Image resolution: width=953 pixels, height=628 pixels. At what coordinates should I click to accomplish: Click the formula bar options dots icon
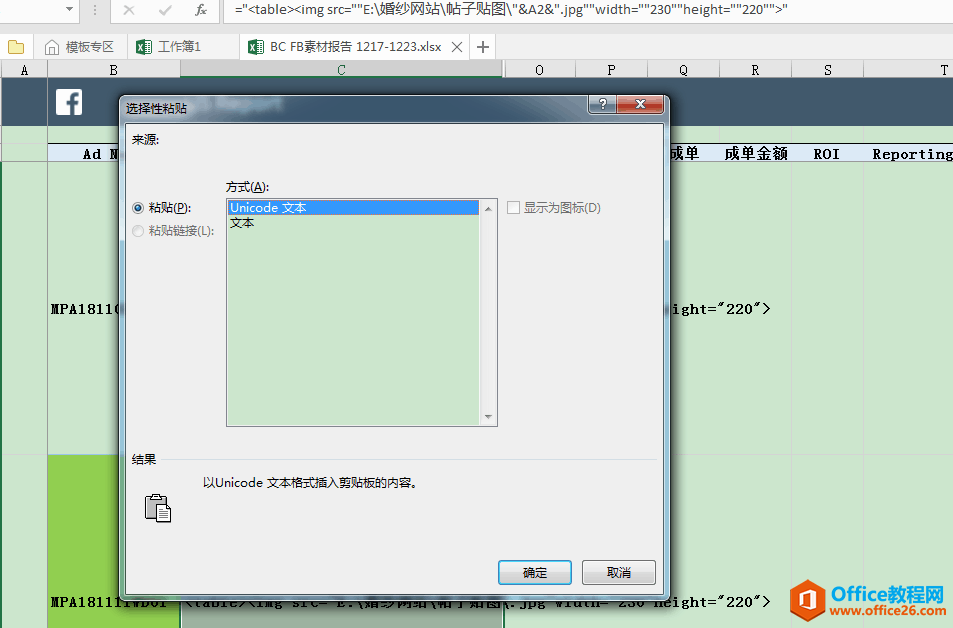click(x=95, y=10)
